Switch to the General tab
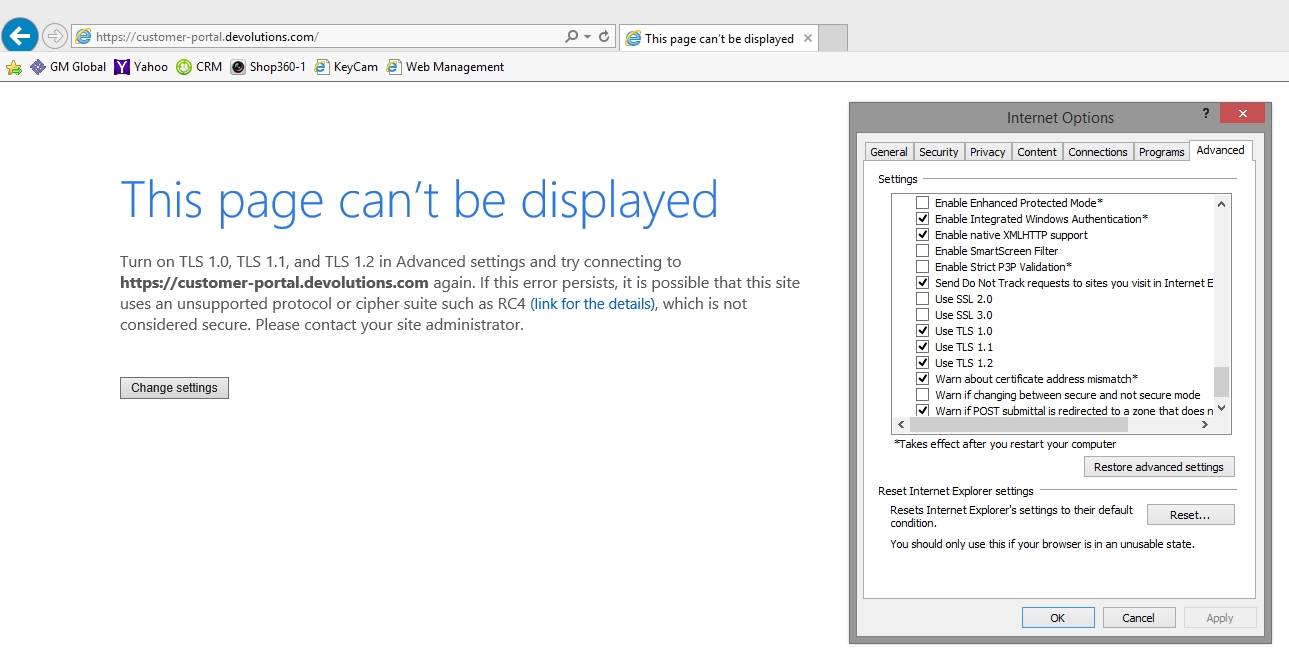 (x=889, y=152)
